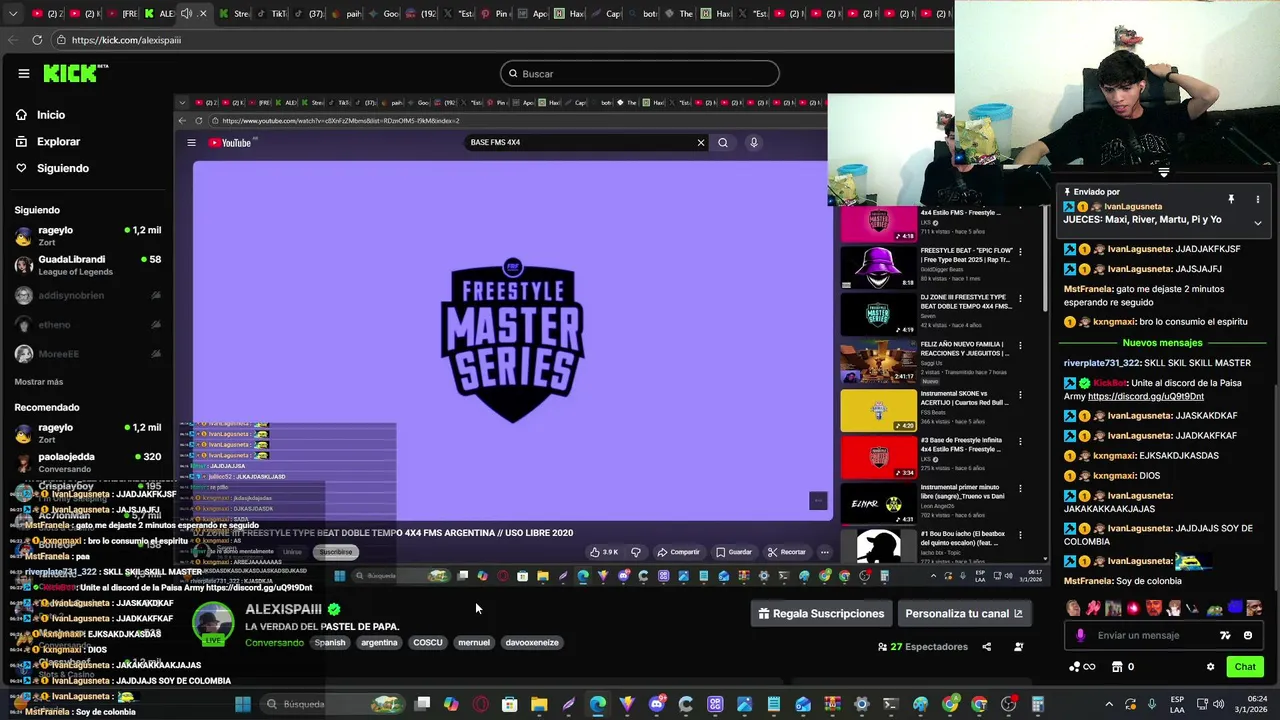
Task: Dislike the YouTube video
Action: click(636, 552)
